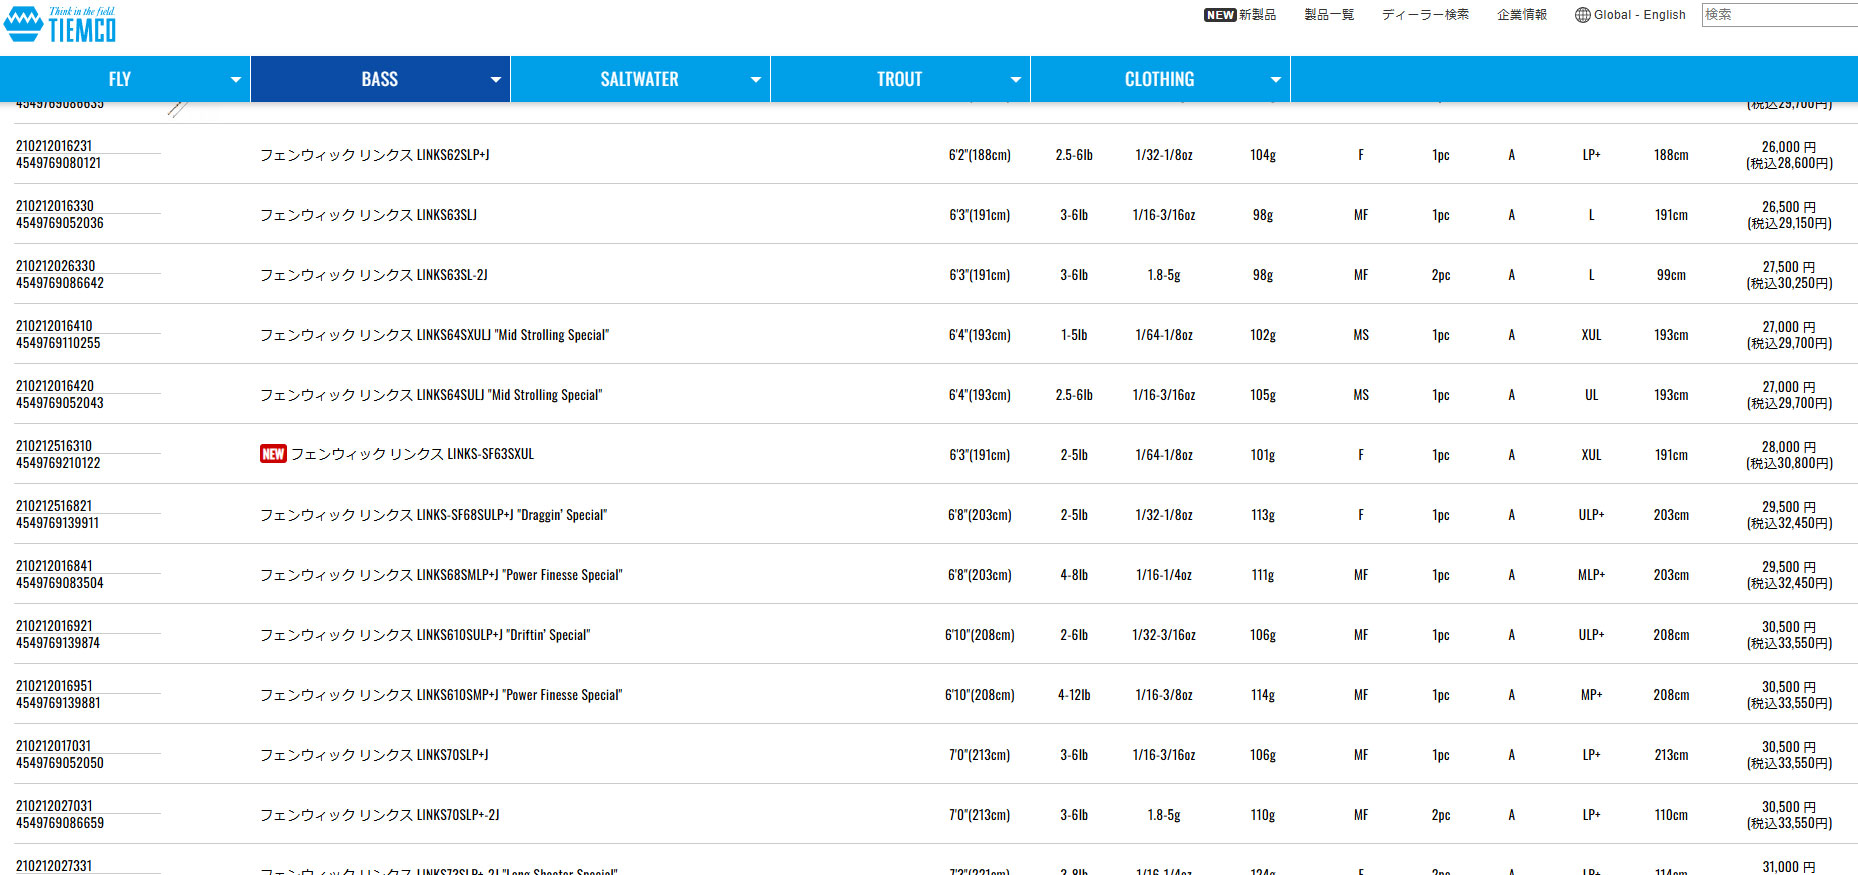This screenshot has height=875, width=1858.
Task: Click the globe language icon
Action: tap(1582, 15)
